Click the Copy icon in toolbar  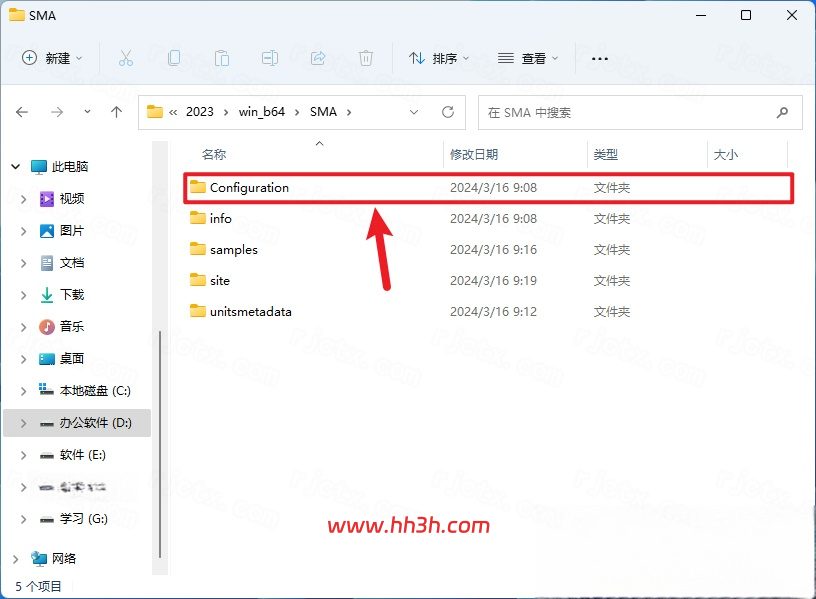[x=174, y=58]
